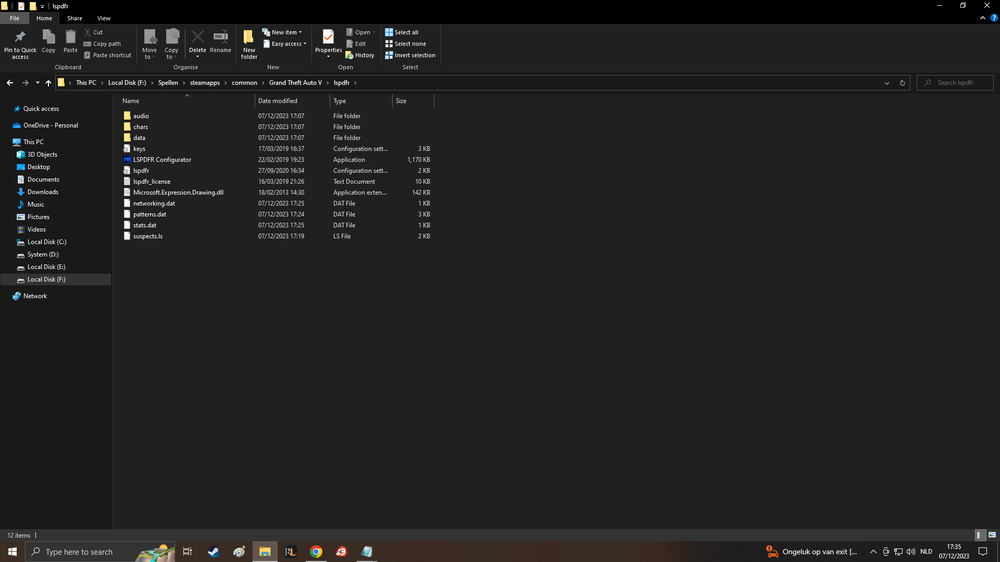1000x562 pixels.
Task: Select Microsoft.Expression.Drawing.dll file
Action: [x=178, y=193]
